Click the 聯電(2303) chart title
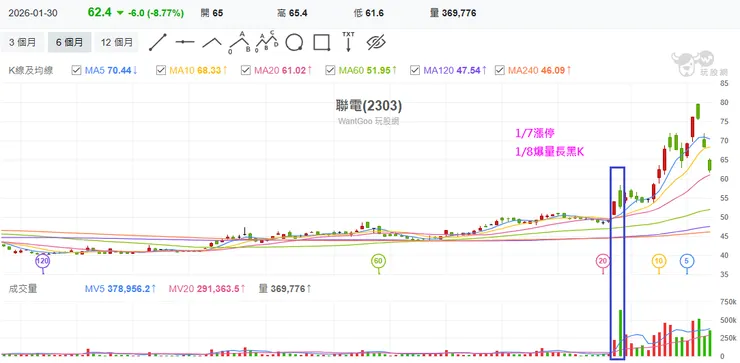The image size is (740, 363). tap(370, 106)
